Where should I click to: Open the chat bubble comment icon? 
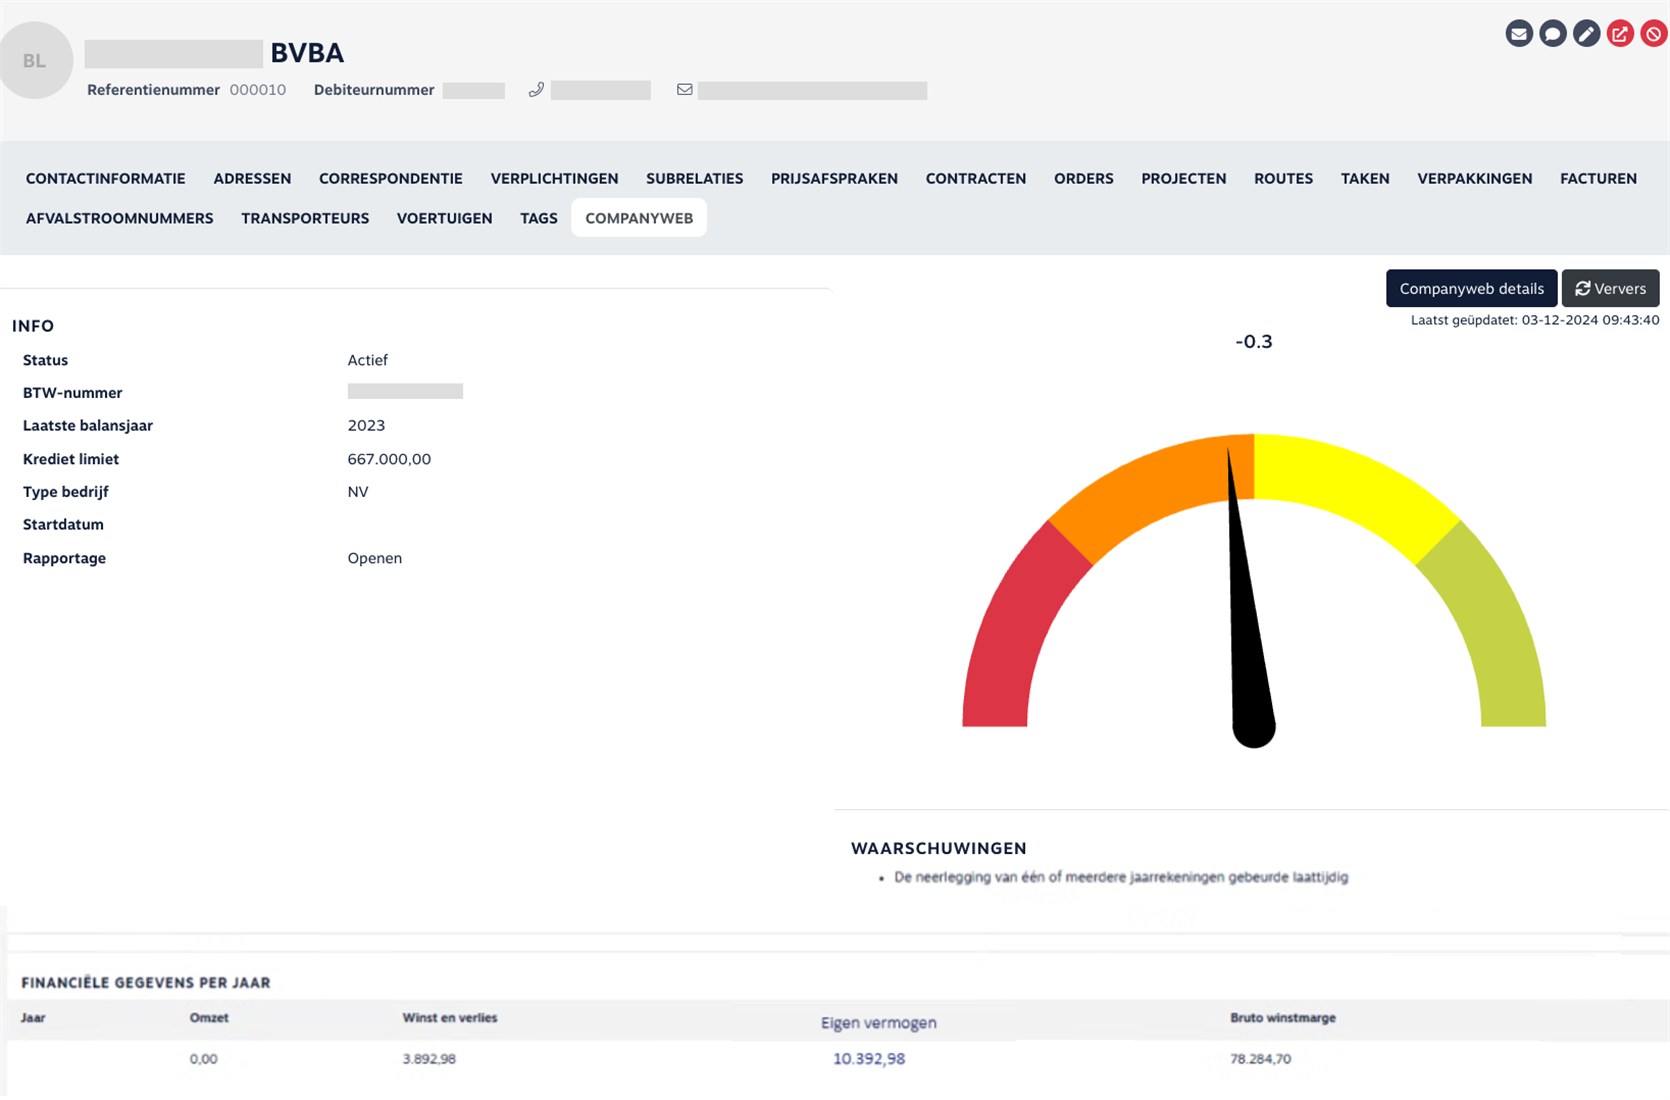1552,34
